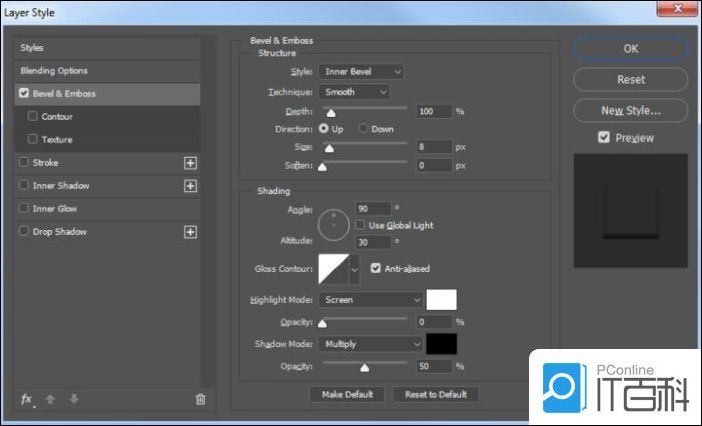Open the black Shadow color swatch
The width and height of the screenshot is (702, 426).
click(x=441, y=344)
